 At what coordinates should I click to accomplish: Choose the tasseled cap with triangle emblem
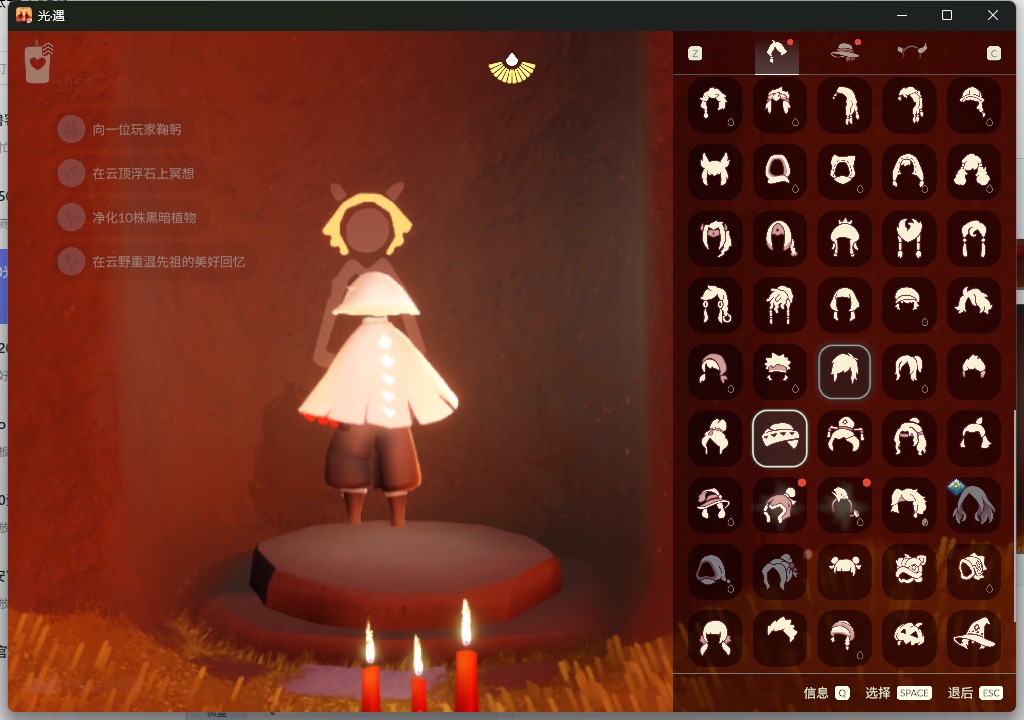pyautogui.click(x=844, y=438)
